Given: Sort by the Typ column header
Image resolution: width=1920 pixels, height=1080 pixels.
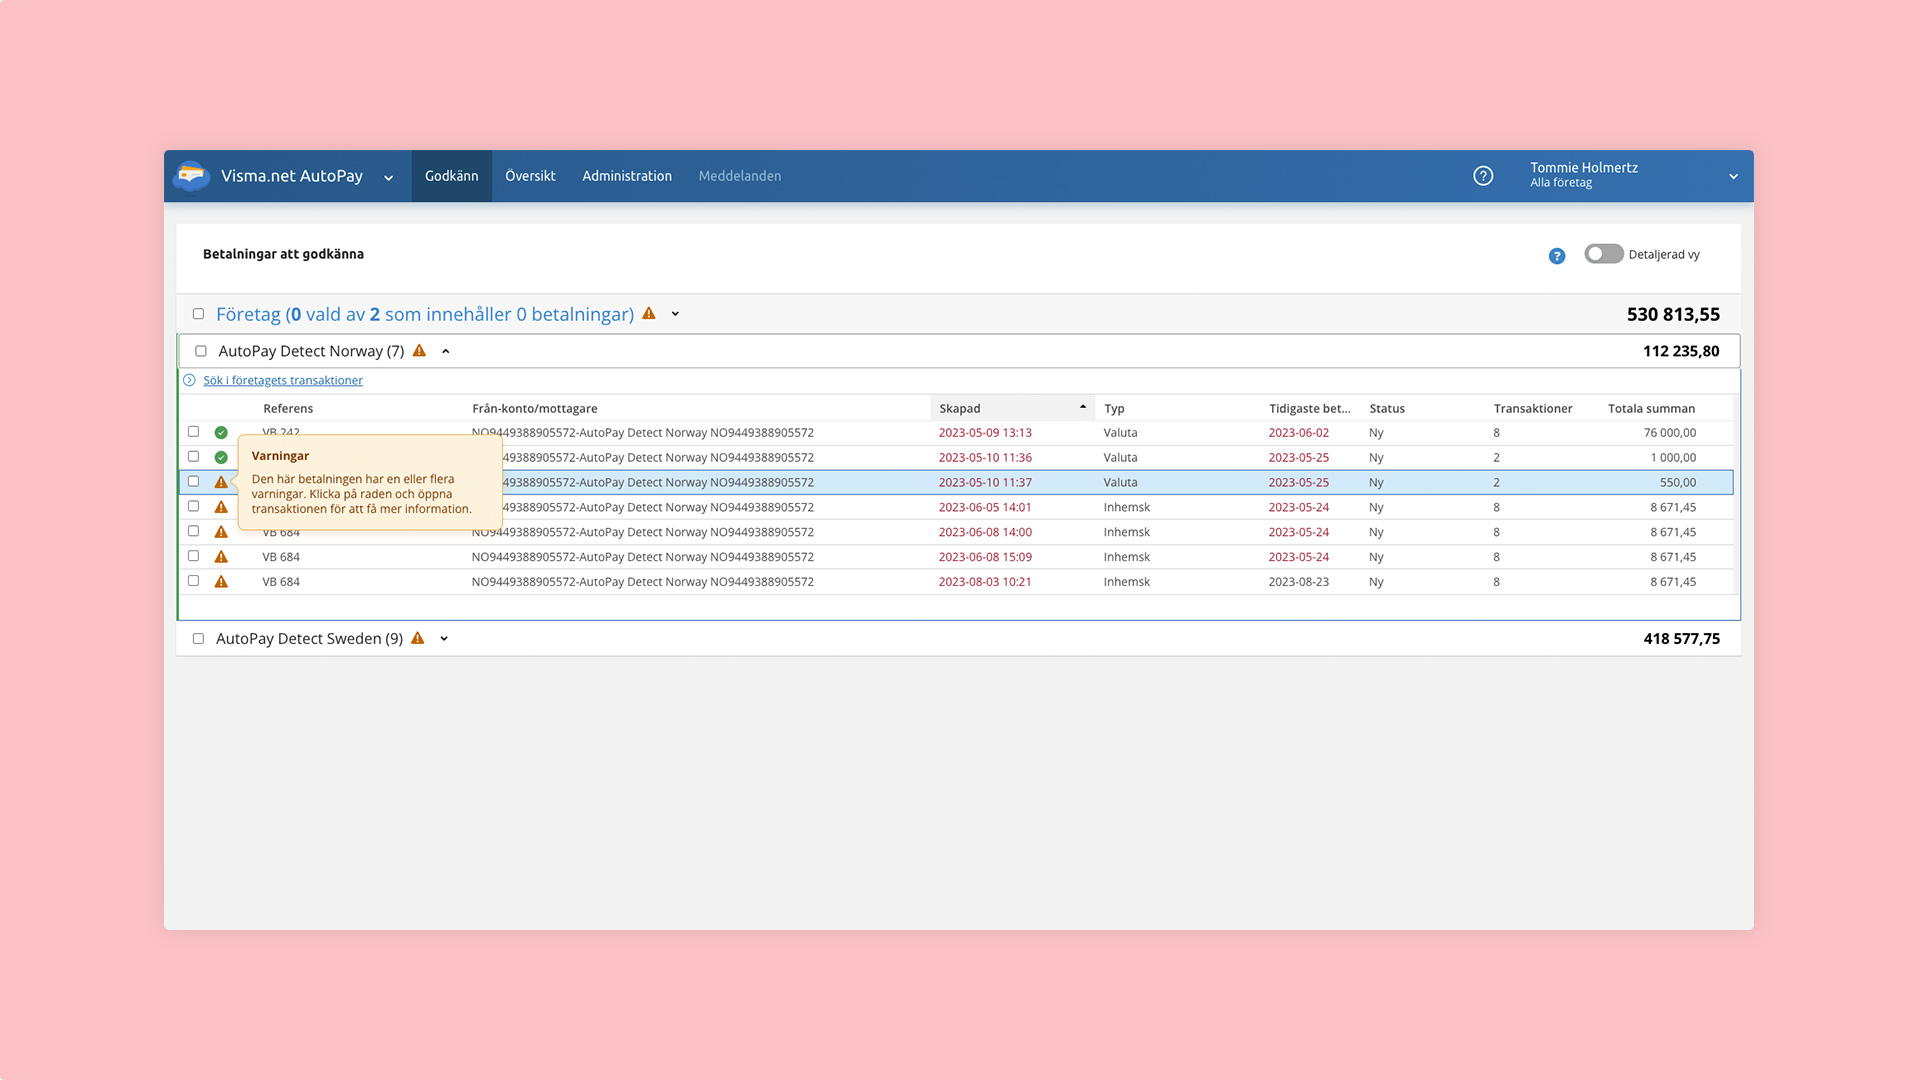Looking at the screenshot, I should click(x=1114, y=408).
